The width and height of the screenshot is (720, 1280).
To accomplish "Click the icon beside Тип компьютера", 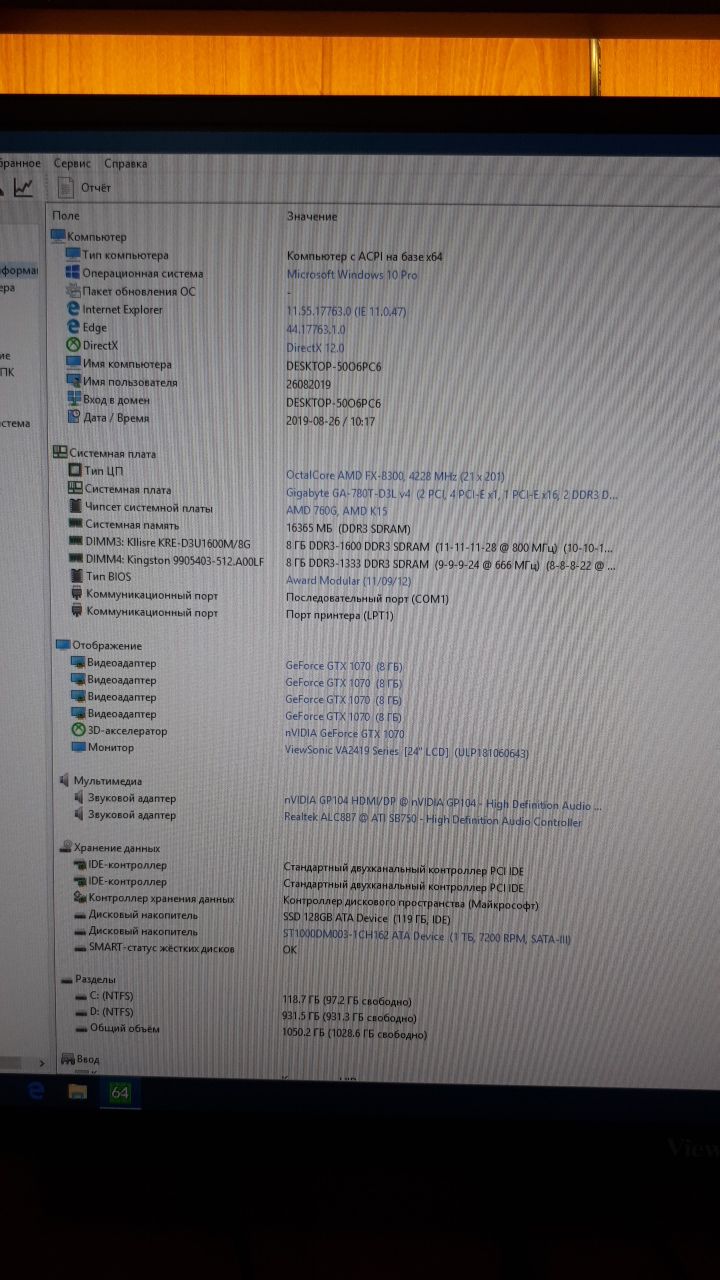I will (x=73, y=255).
